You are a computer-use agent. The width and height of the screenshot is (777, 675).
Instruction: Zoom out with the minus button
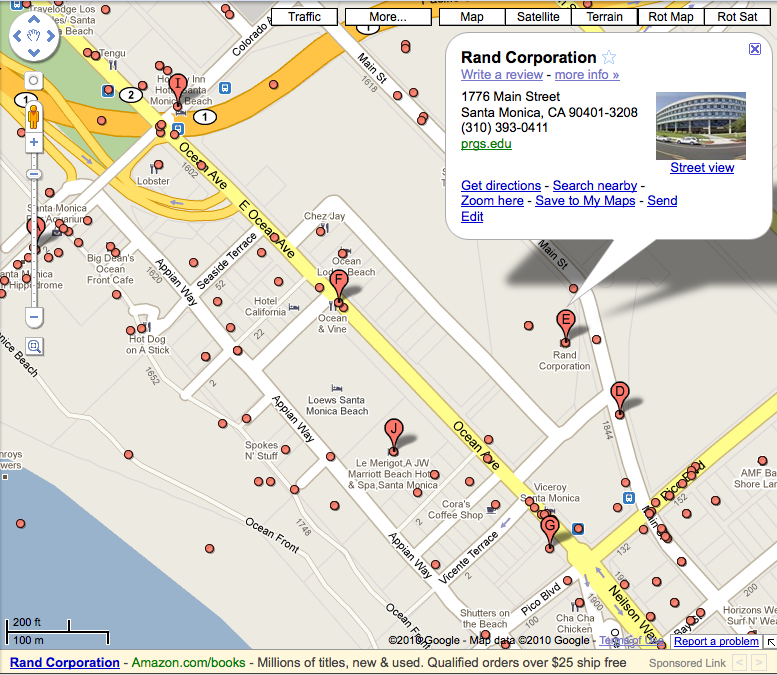34,318
